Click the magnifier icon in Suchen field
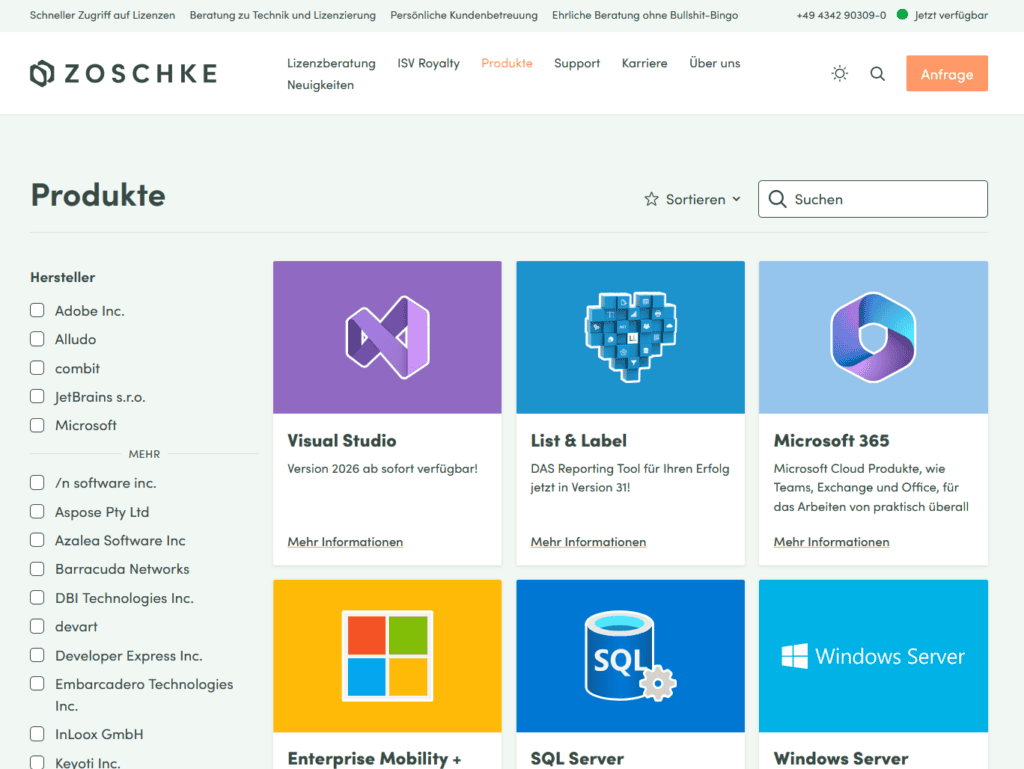 click(777, 199)
